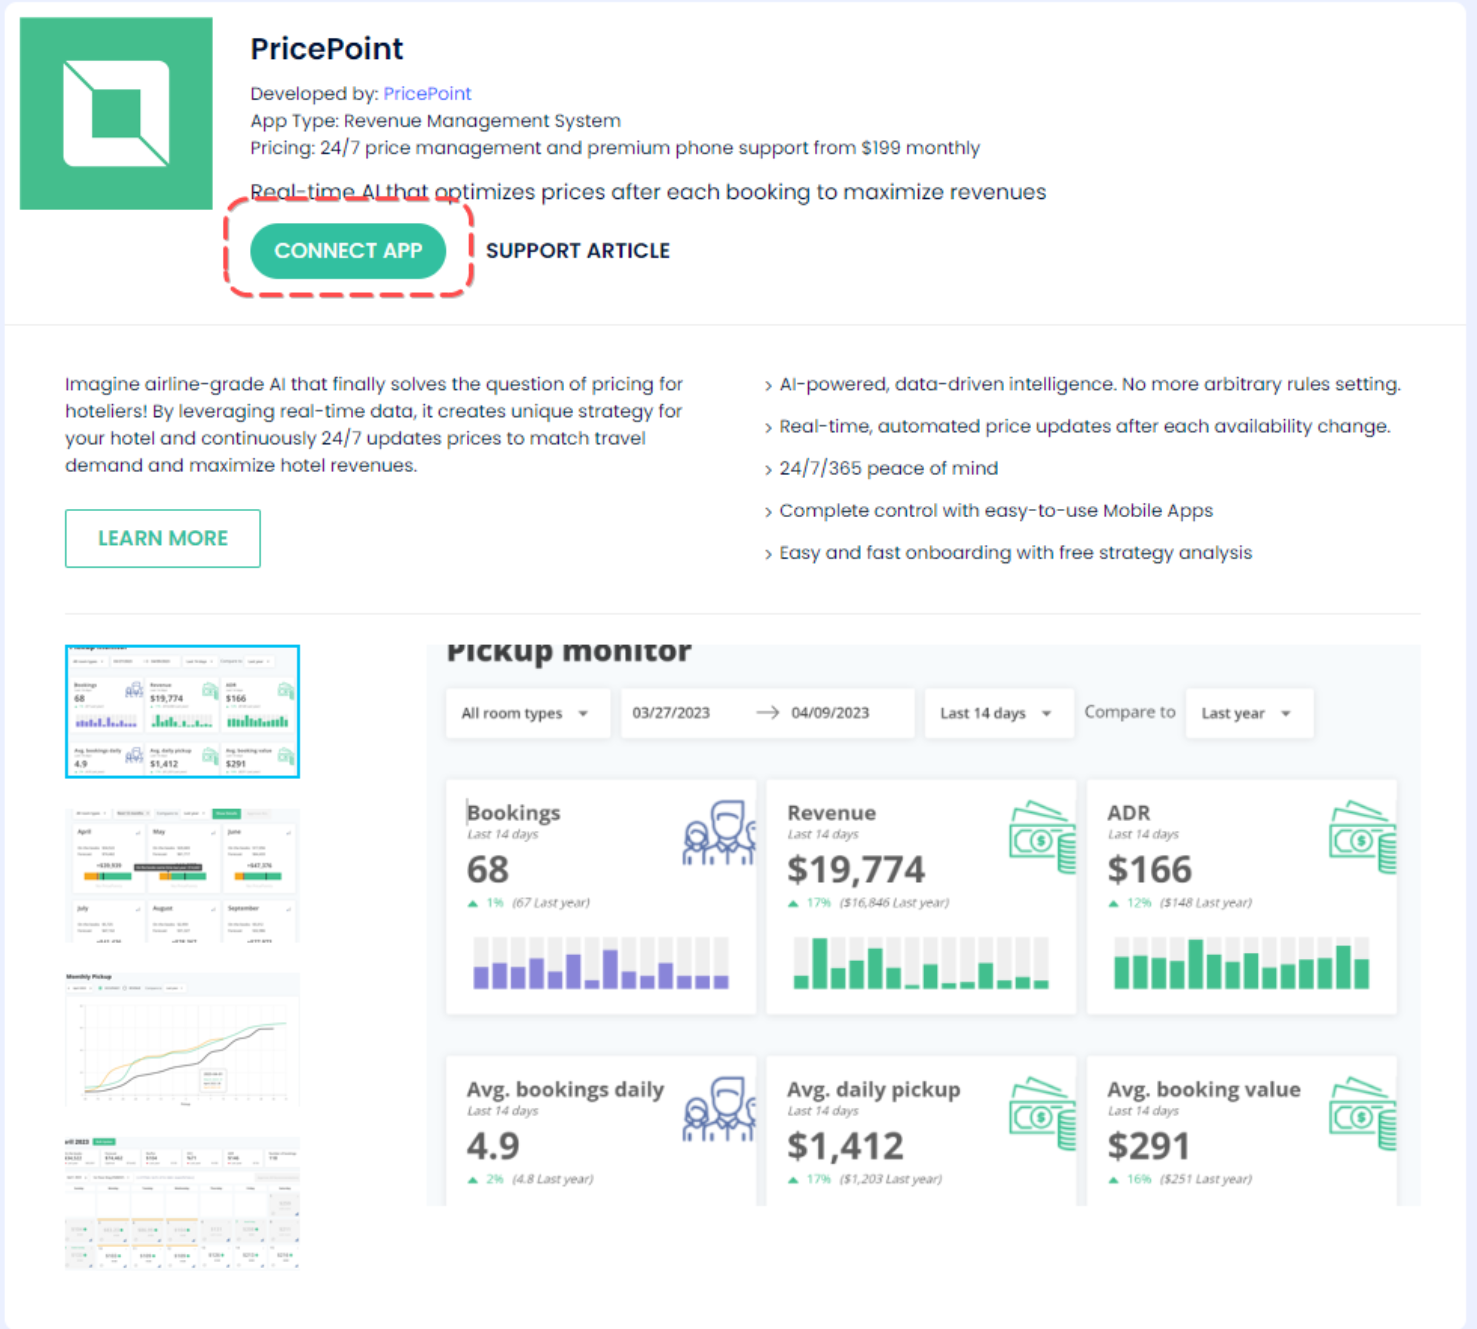Click the money icon on Revenue card
Image resolution: width=1477 pixels, height=1329 pixels.
tap(1042, 836)
